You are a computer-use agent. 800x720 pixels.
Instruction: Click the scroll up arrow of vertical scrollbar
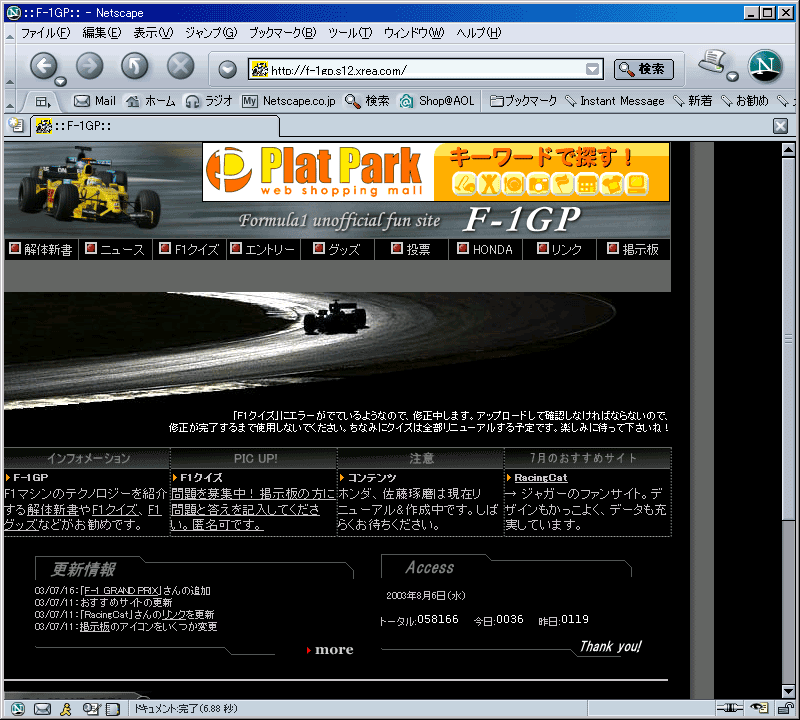click(x=788, y=150)
